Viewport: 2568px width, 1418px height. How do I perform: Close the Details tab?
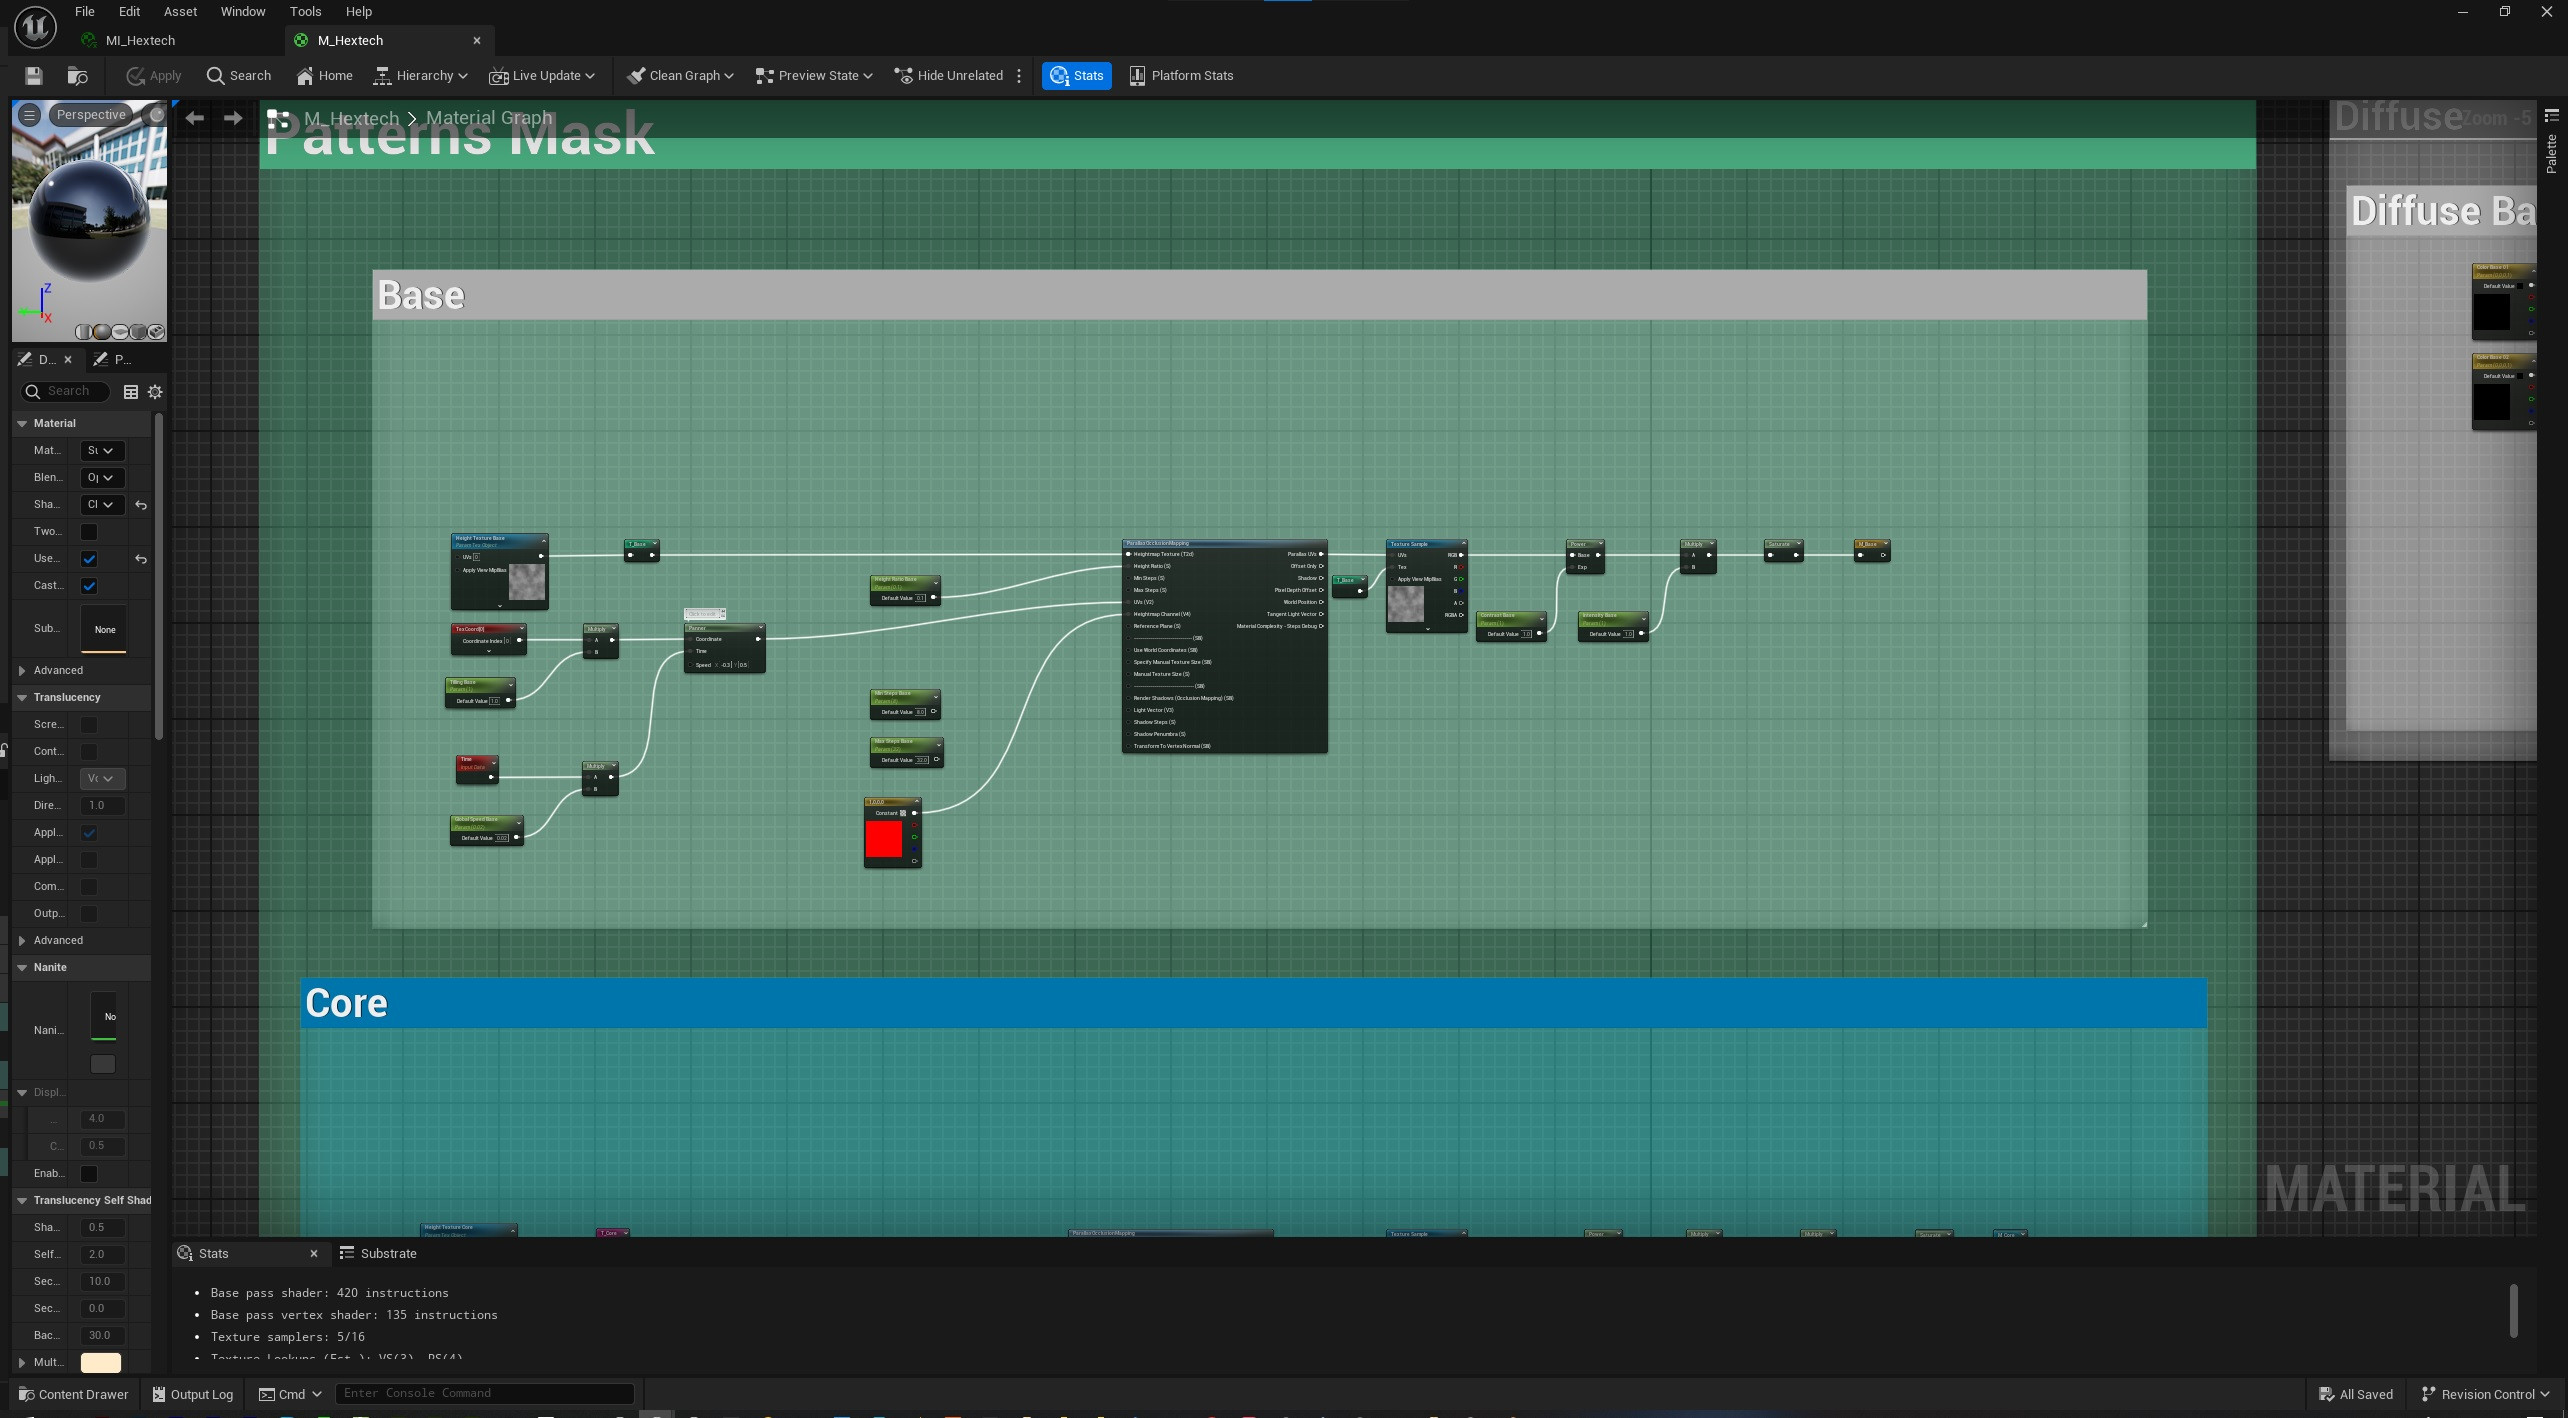pyautogui.click(x=68, y=360)
